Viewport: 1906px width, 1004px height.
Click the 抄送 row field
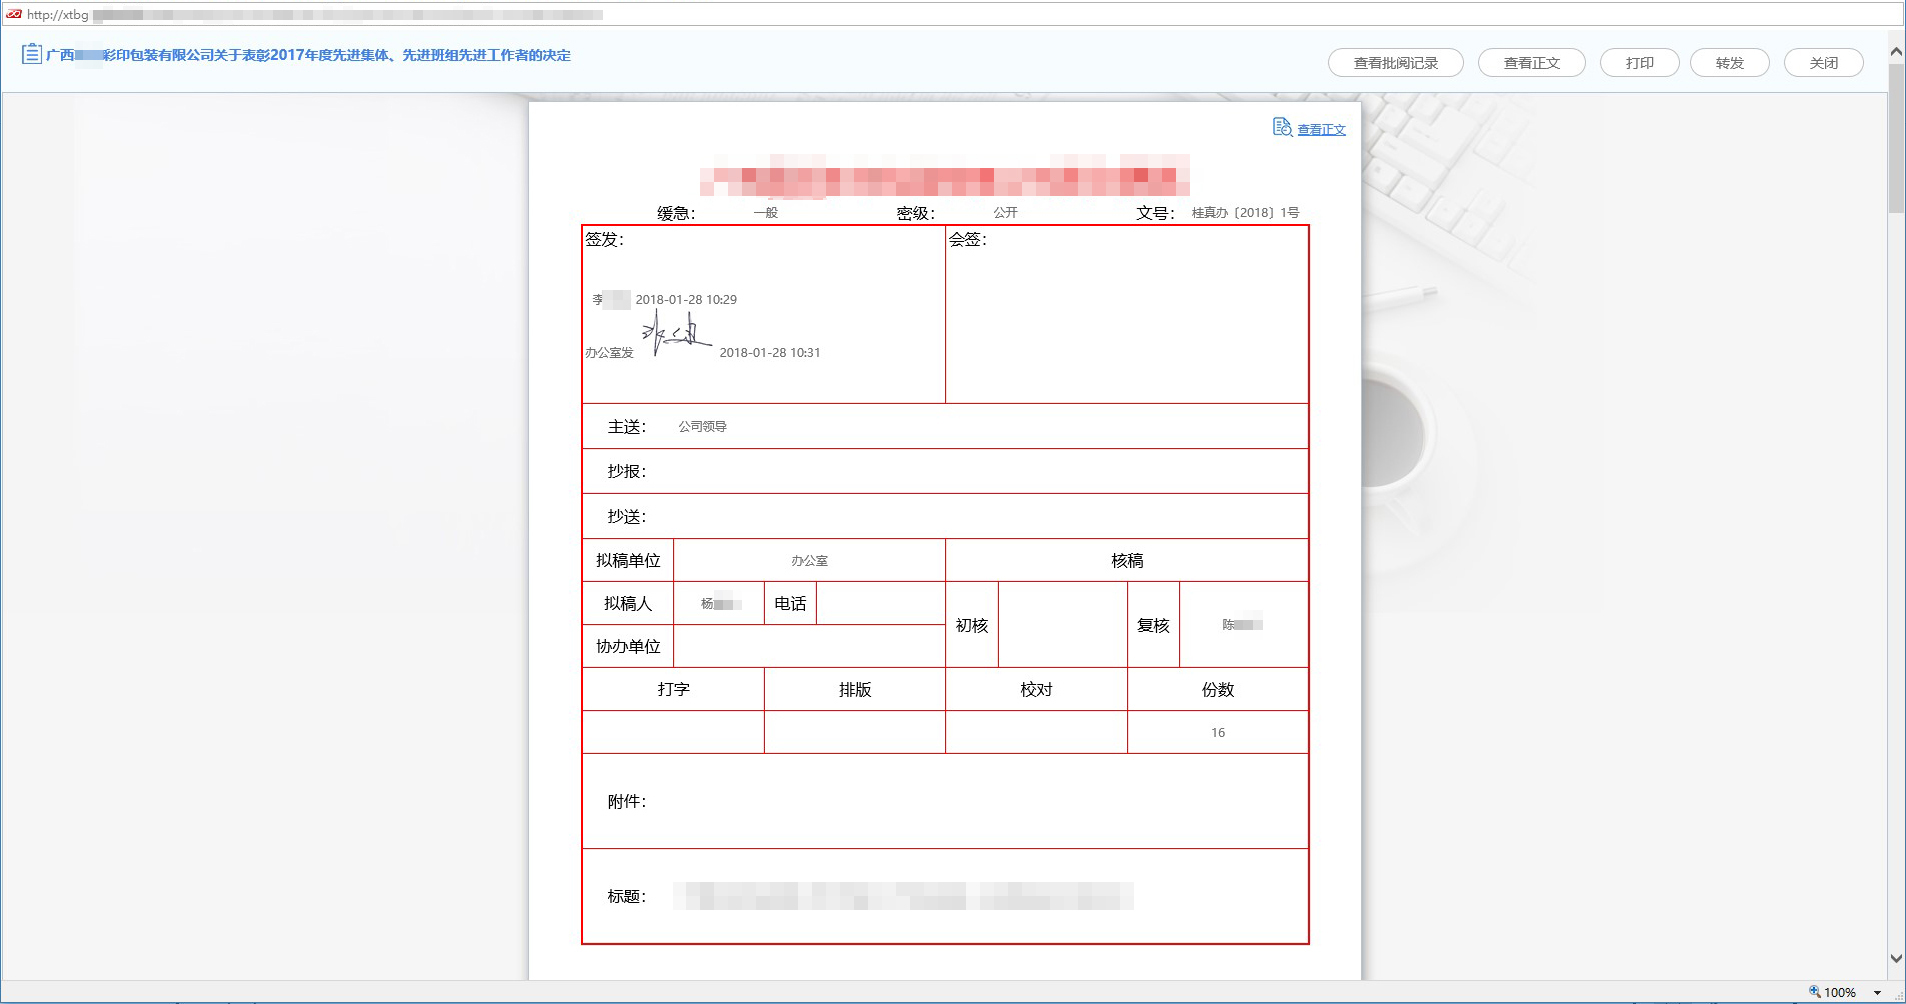975,517
